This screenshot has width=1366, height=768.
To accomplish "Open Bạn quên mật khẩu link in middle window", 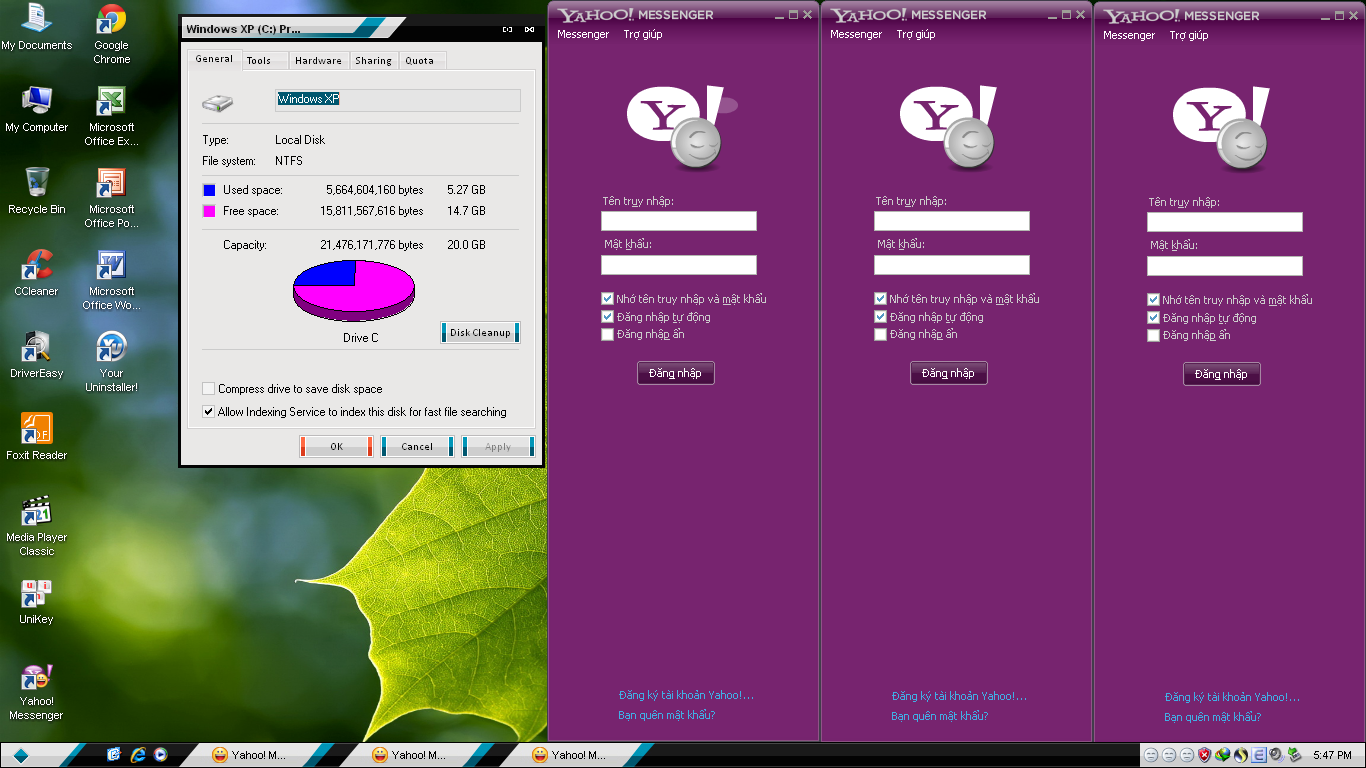I will click(940, 716).
